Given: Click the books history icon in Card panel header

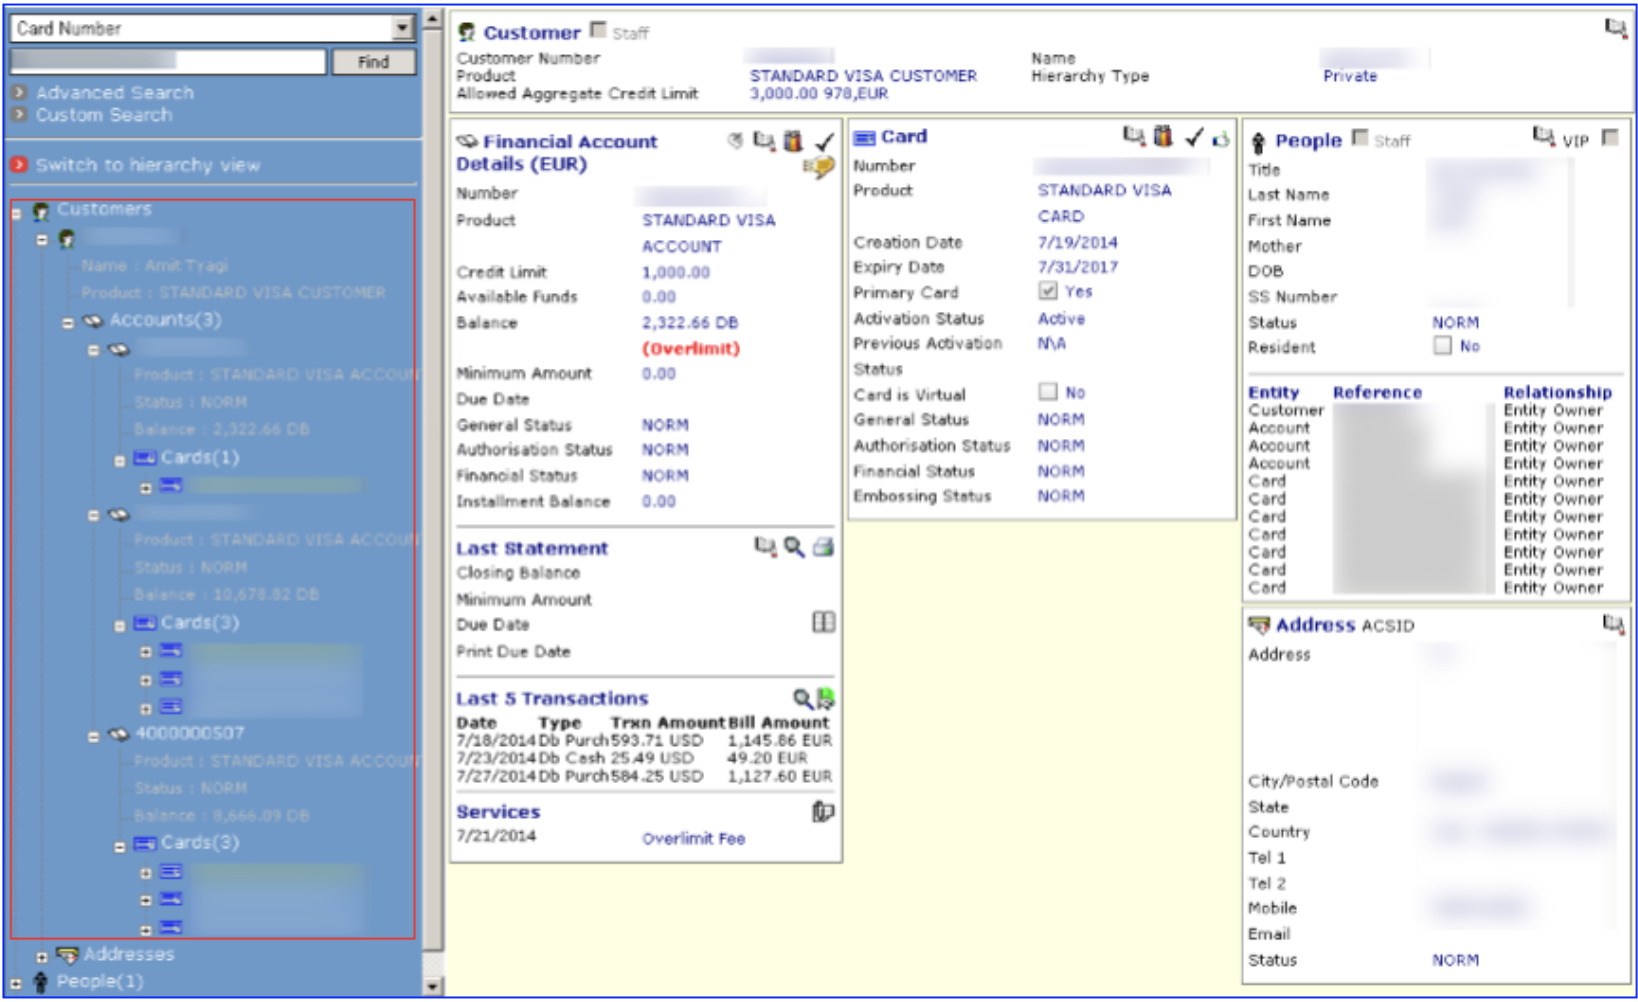Looking at the screenshot, I should (x=1163, y=136).
